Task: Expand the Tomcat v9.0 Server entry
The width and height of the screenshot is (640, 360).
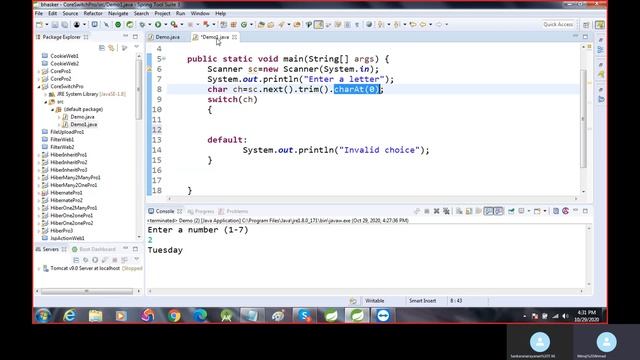Action: 39,269
